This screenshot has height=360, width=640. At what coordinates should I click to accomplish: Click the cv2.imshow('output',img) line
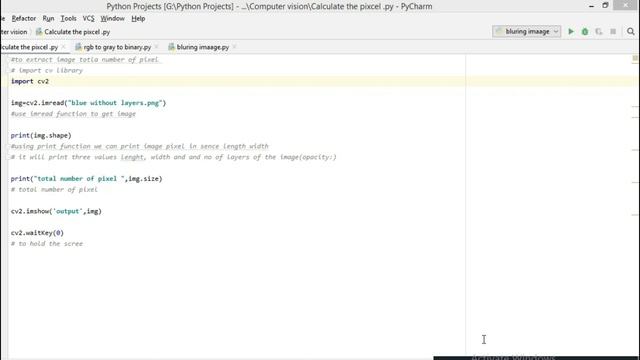(x=56, y=211)
